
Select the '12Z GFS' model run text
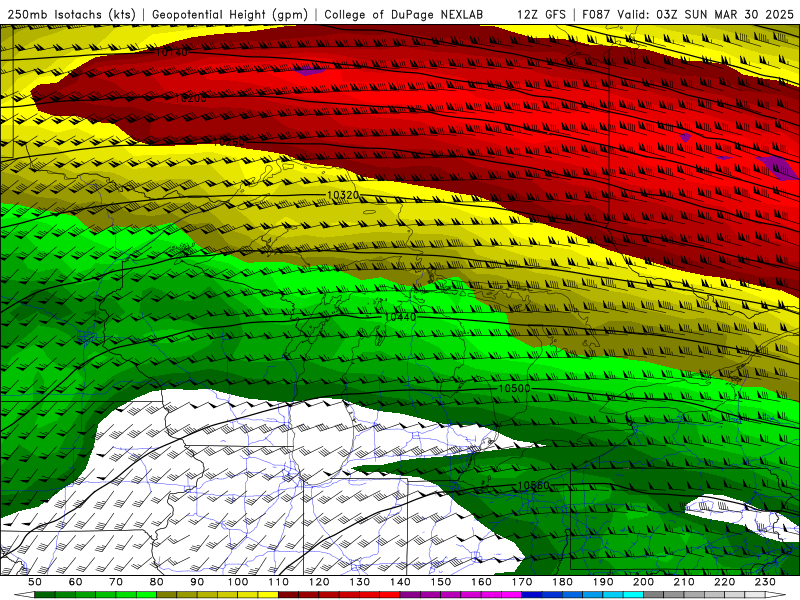[x=541, y=15]
